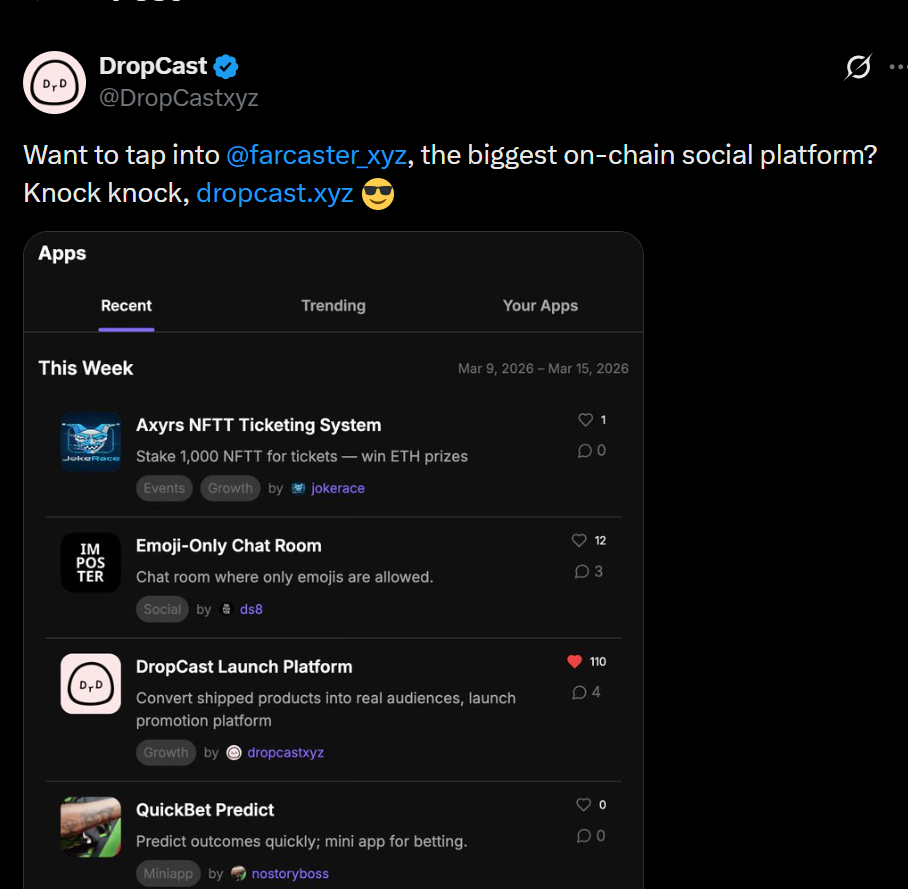908x889 pixels.
Task: Click the Grok icon on the post
Action: [858, 67]
